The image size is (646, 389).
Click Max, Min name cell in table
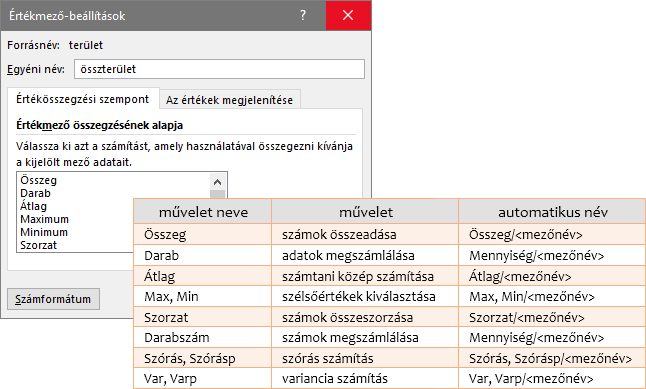coord(203,296)
